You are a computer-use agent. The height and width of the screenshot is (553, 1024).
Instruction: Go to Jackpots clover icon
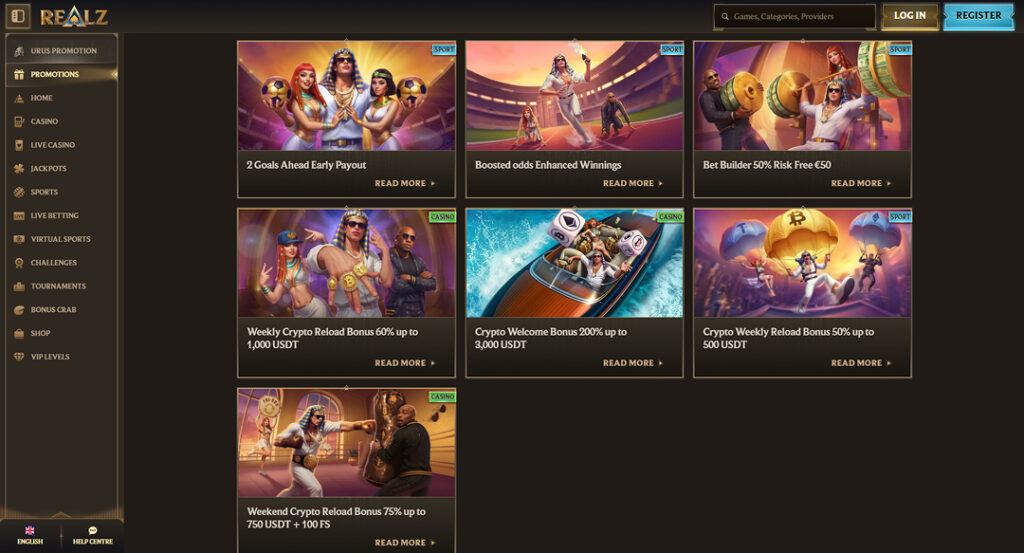tap(19, 168)
